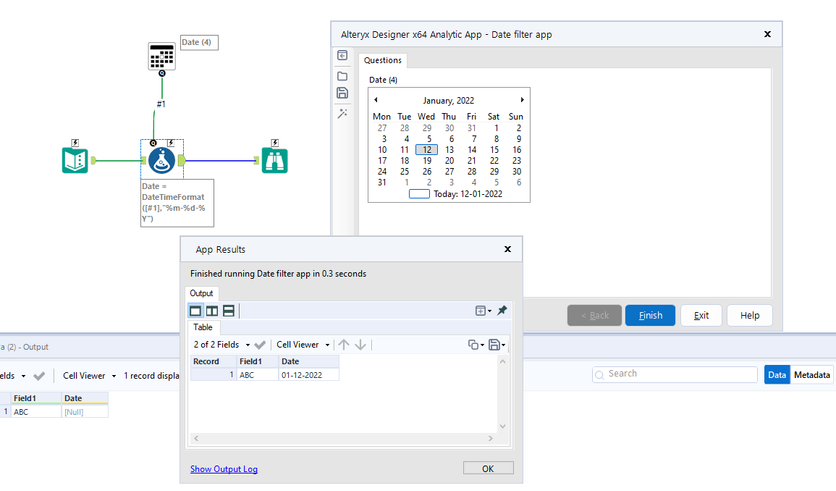This screenshot has height=491, width=836.
Task: Click the magic wand icon in Analytic App sidebar
Action: pos(342,113)
